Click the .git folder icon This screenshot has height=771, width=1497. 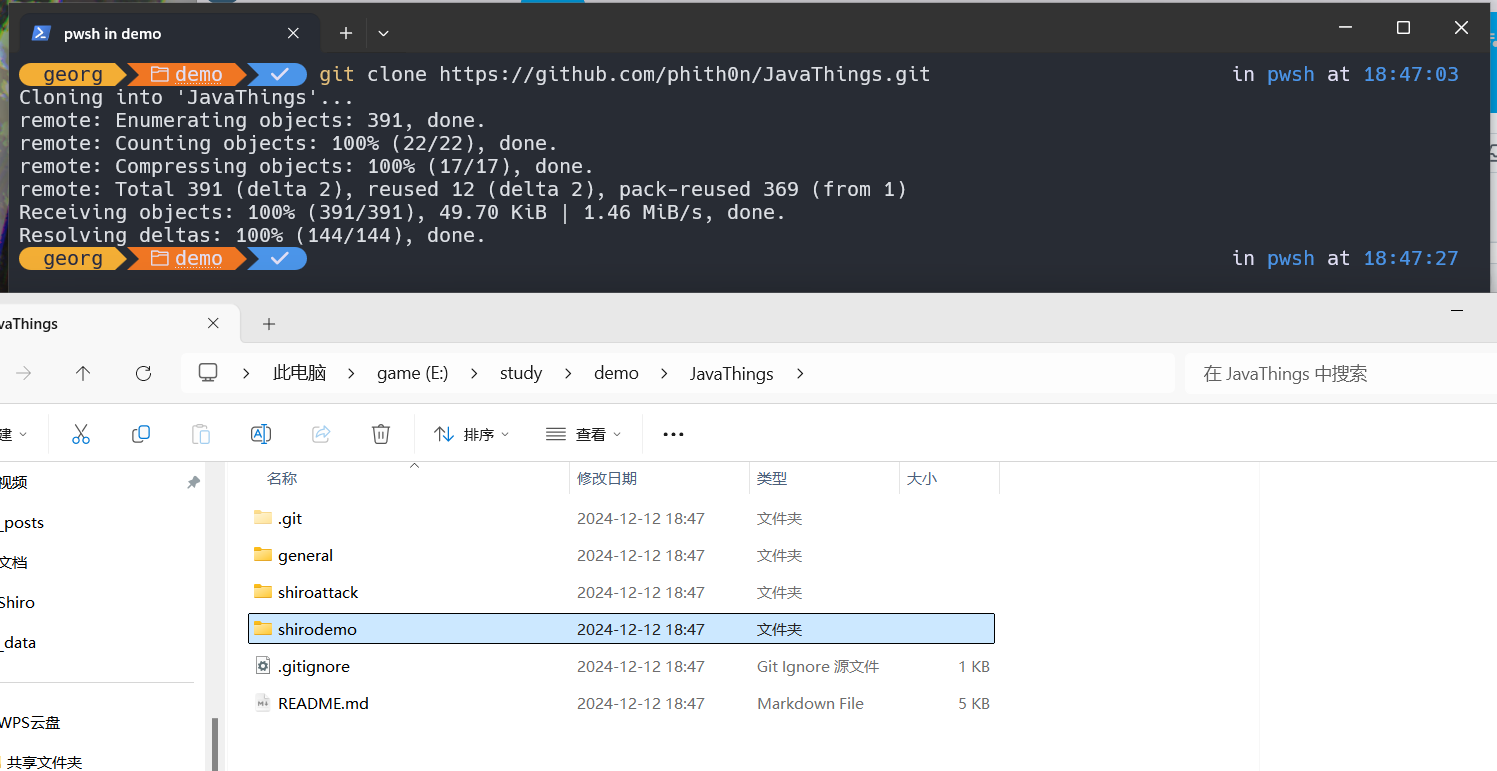coord(263,517)
